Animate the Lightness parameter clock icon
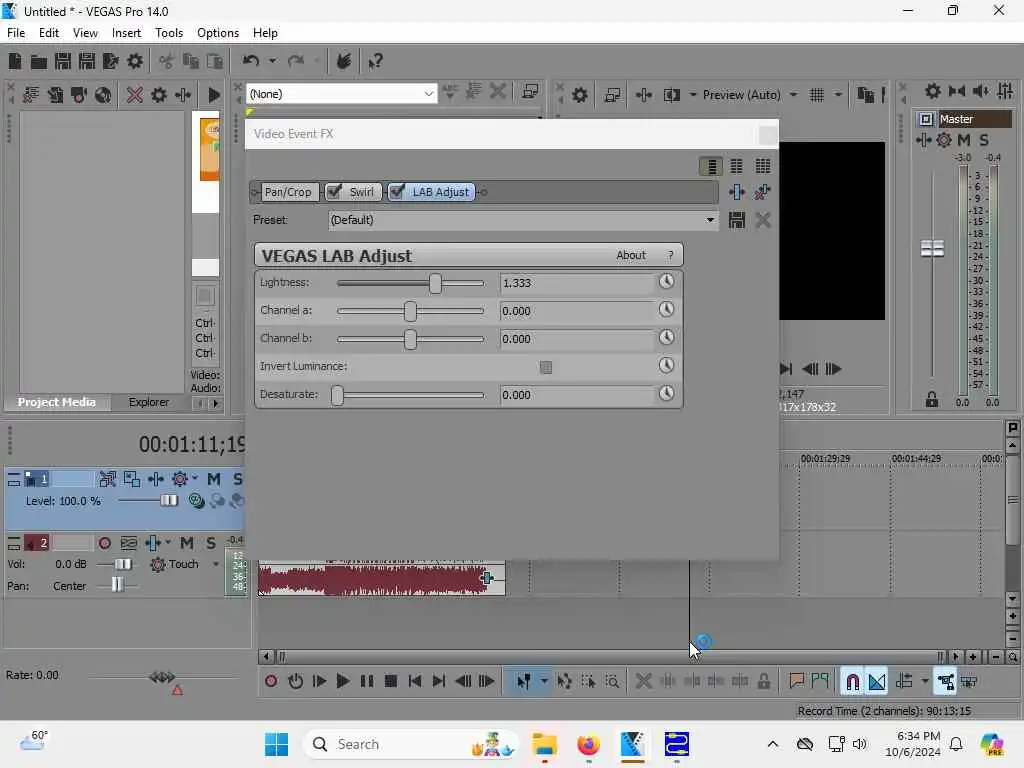1024x768 pixels. 666,281
